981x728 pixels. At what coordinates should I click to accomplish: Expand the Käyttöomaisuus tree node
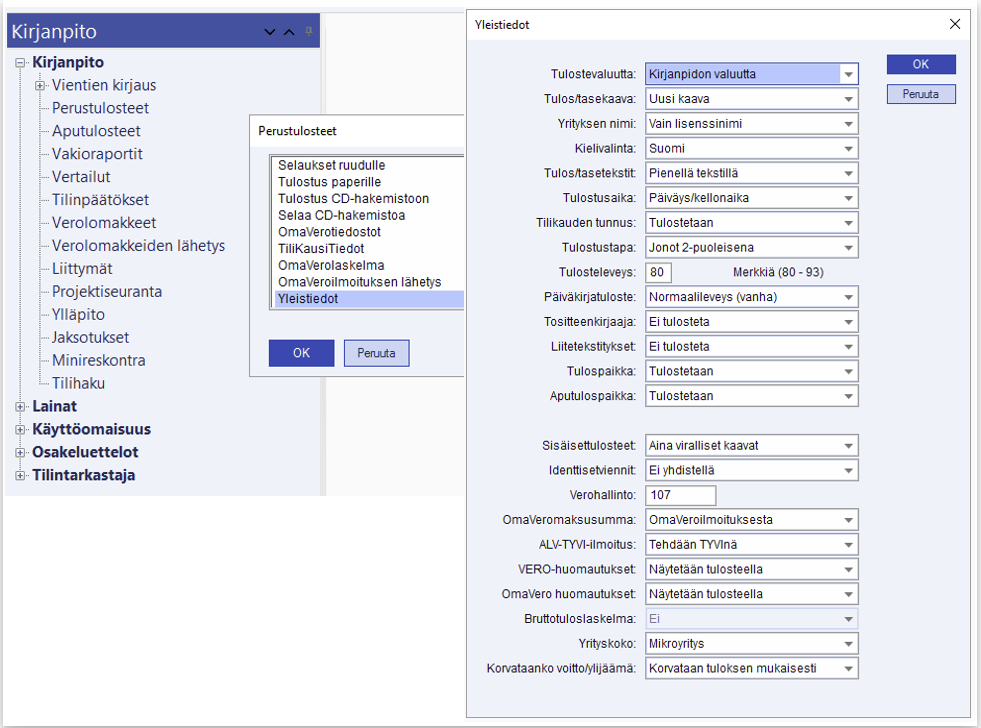point(21,430)
